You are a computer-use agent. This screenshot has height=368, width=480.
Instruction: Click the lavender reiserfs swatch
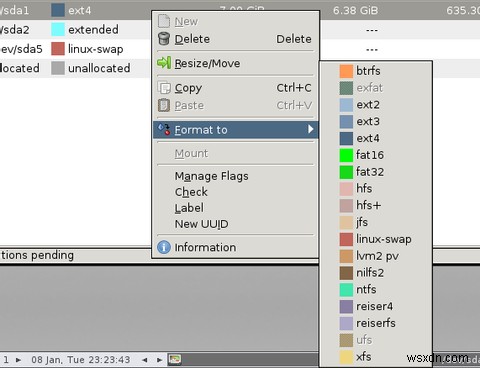click(x=346, y=323)
